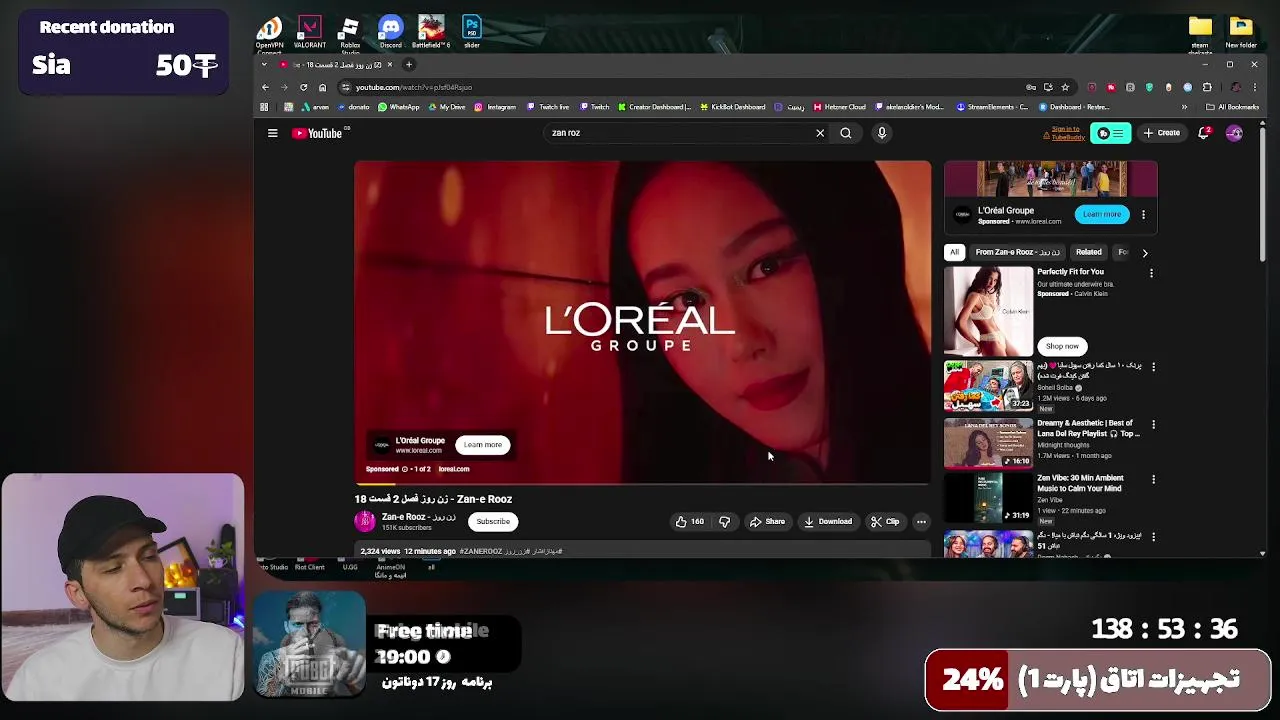
Task: Launch the Discord desktop shortcut
Action: click(x=391, y=32)
